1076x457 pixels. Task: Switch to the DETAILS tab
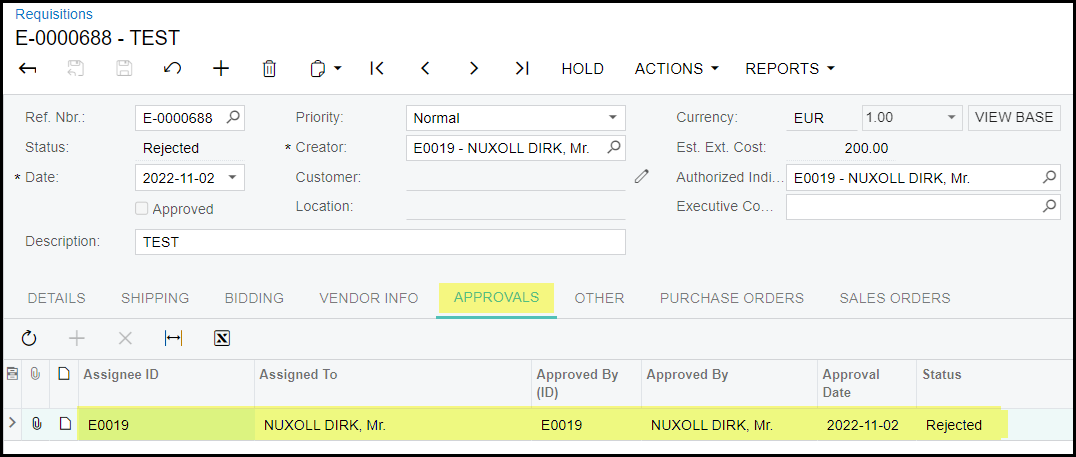56,298
